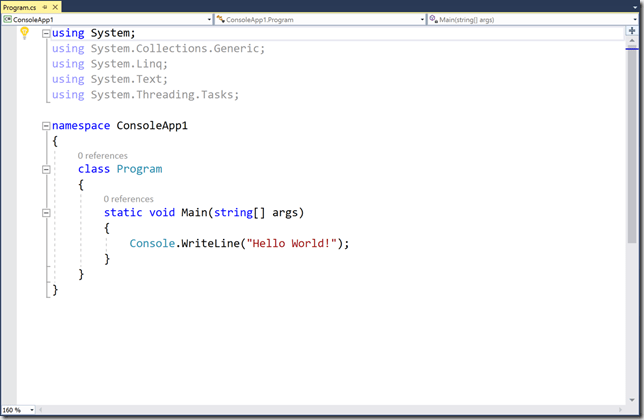Viewport: 644px width, 420px height.
Task: Click the lightbulb quick actions icon
Action: pyautogui.click(x=25, y=33)
